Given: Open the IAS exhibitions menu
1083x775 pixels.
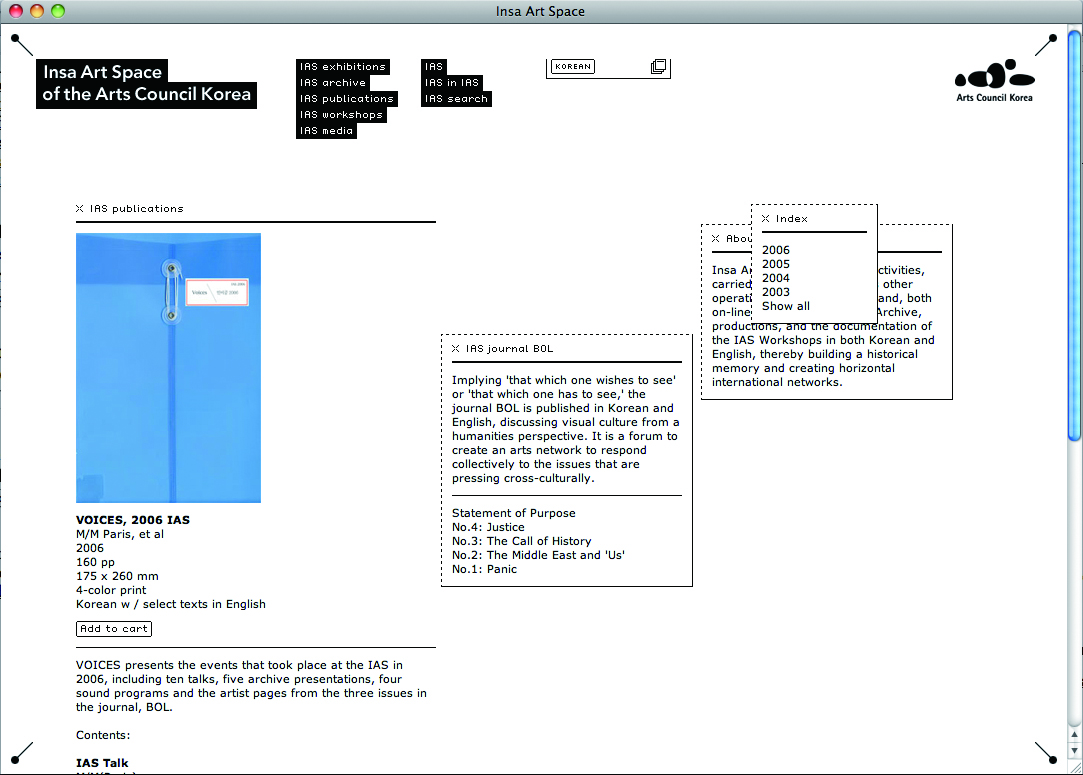Looking at the screenshot, I should [x=342, y=67].
